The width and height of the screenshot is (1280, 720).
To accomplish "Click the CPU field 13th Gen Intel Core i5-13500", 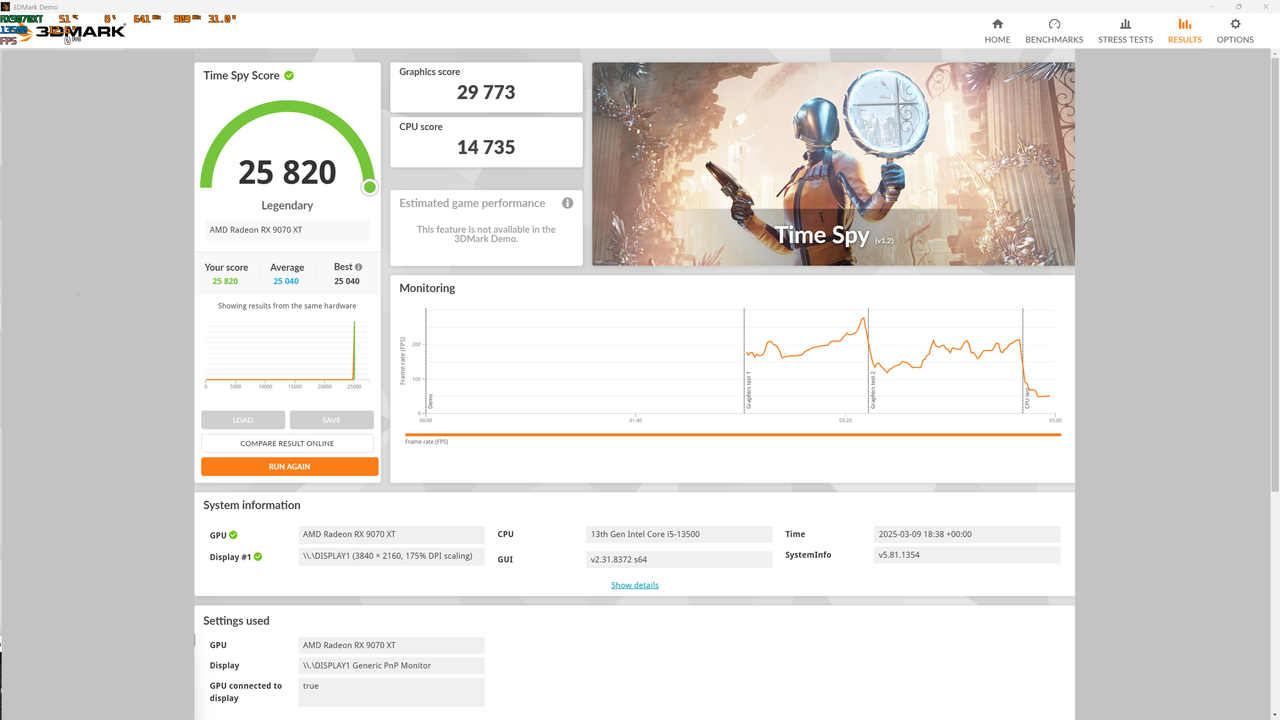I will [x=679, y=534].
